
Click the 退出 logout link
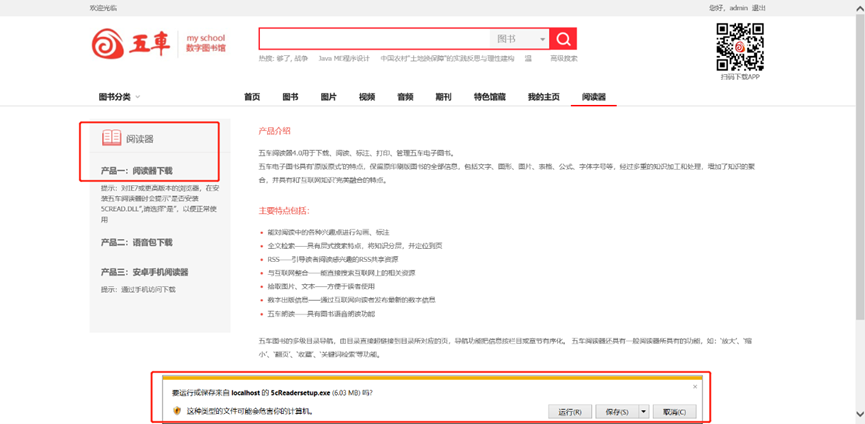point(759,7)
